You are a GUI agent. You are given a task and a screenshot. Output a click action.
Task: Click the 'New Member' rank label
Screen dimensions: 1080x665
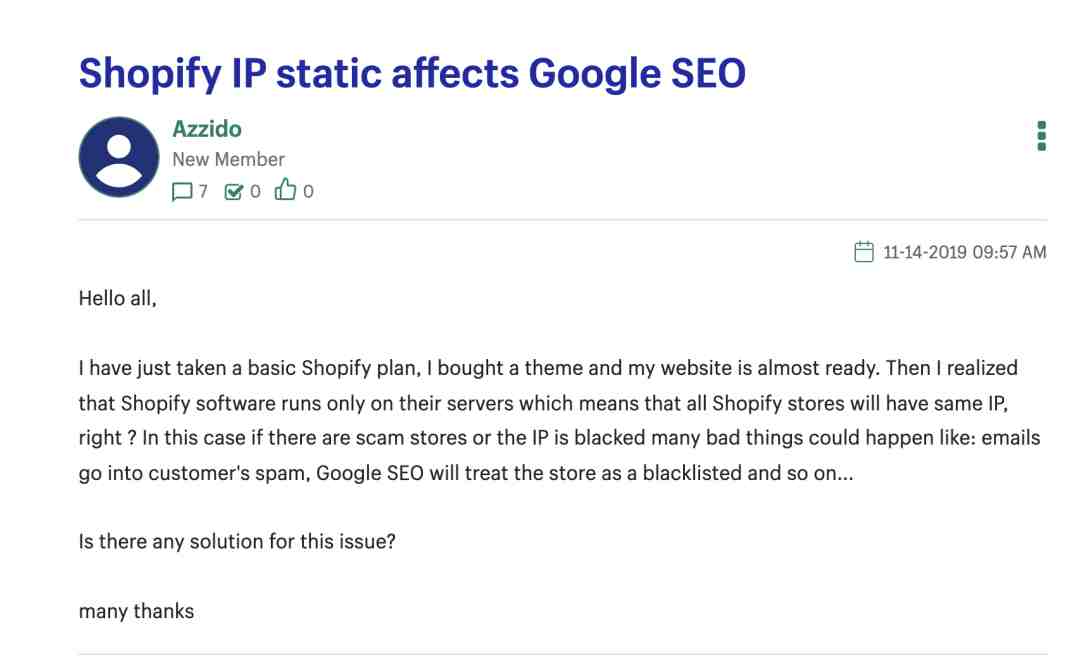tap(228, 159)
